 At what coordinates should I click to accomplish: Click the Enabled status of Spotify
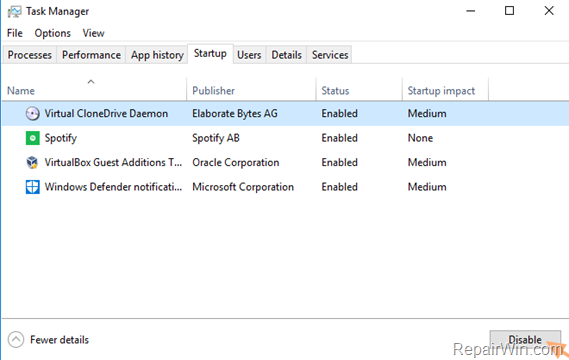[x=340, y=138]
